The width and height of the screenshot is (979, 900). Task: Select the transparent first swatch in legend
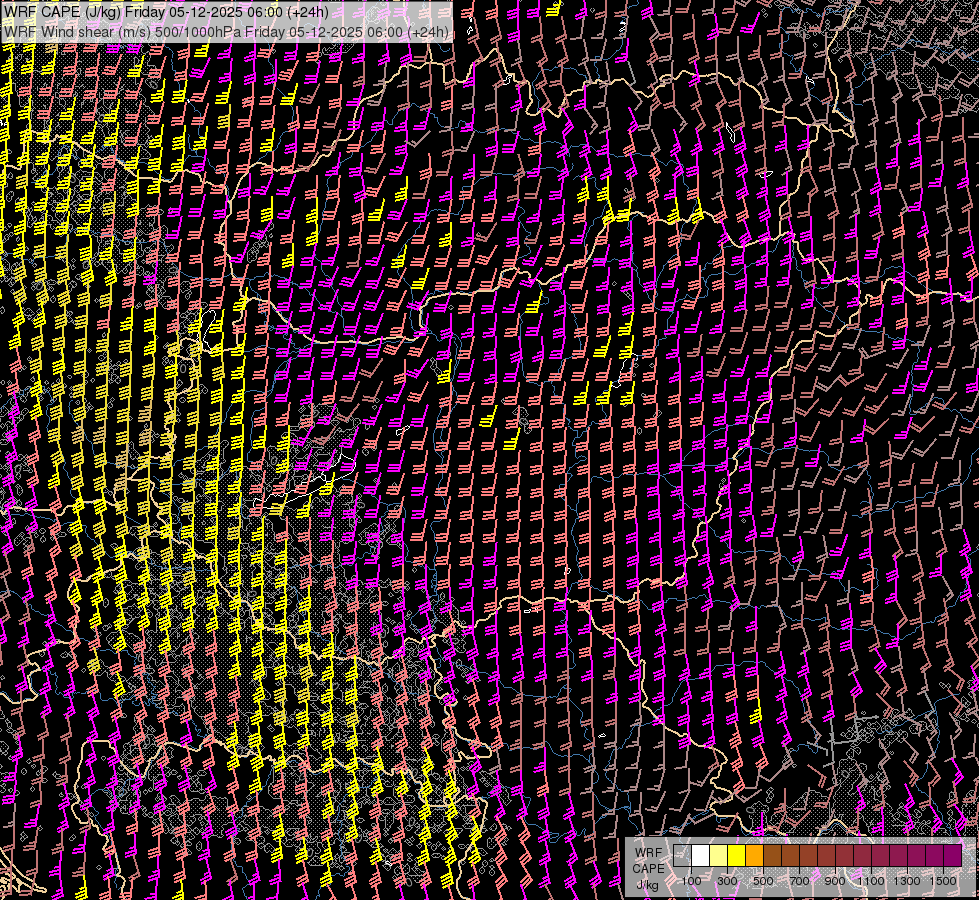click(x=682, y=855)
